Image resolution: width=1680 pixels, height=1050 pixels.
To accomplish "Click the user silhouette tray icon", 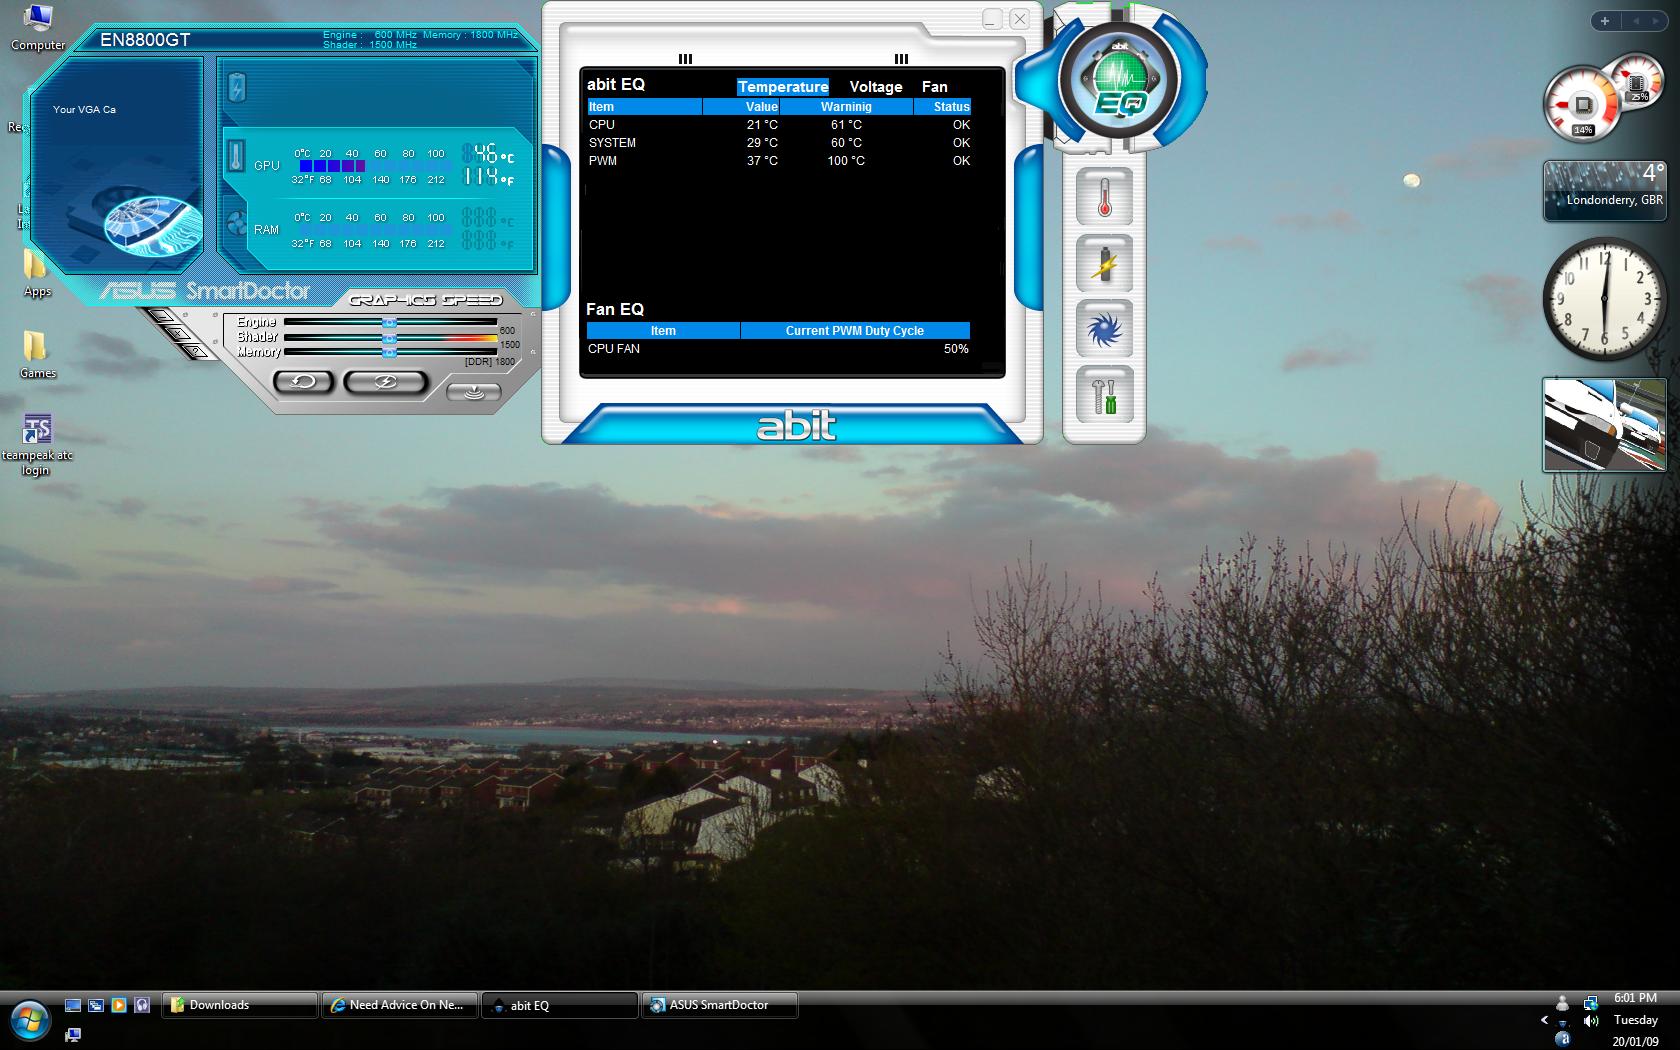I will (x=1562, y=1002).
